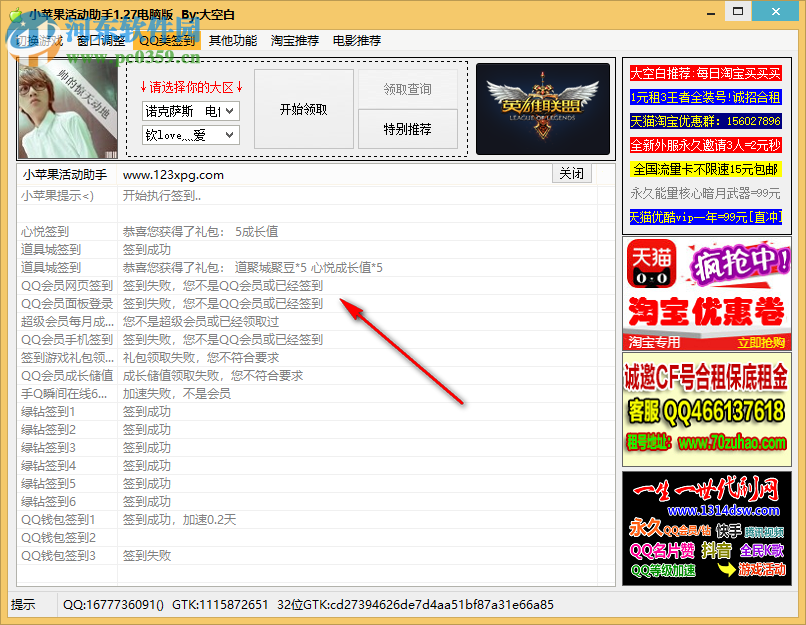Expand the 钦love爱 account dropdown
806x625 pixels.
click(x=191, y=135)
